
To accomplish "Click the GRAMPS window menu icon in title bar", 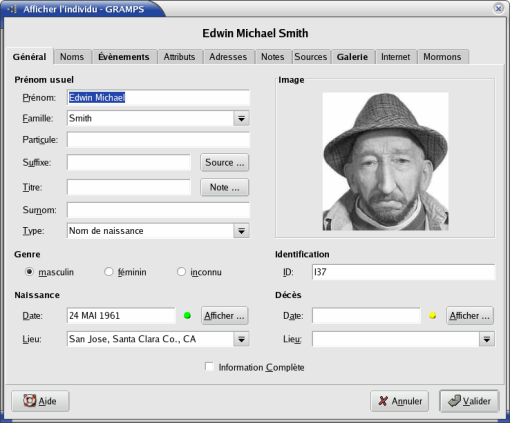I will coord(12,9).
